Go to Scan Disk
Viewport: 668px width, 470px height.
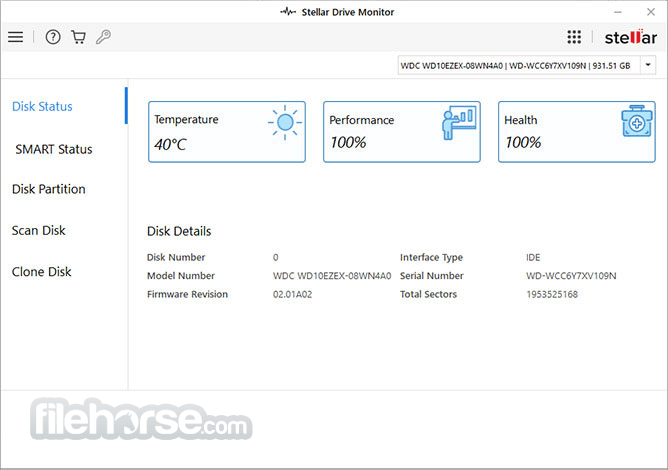38,231
